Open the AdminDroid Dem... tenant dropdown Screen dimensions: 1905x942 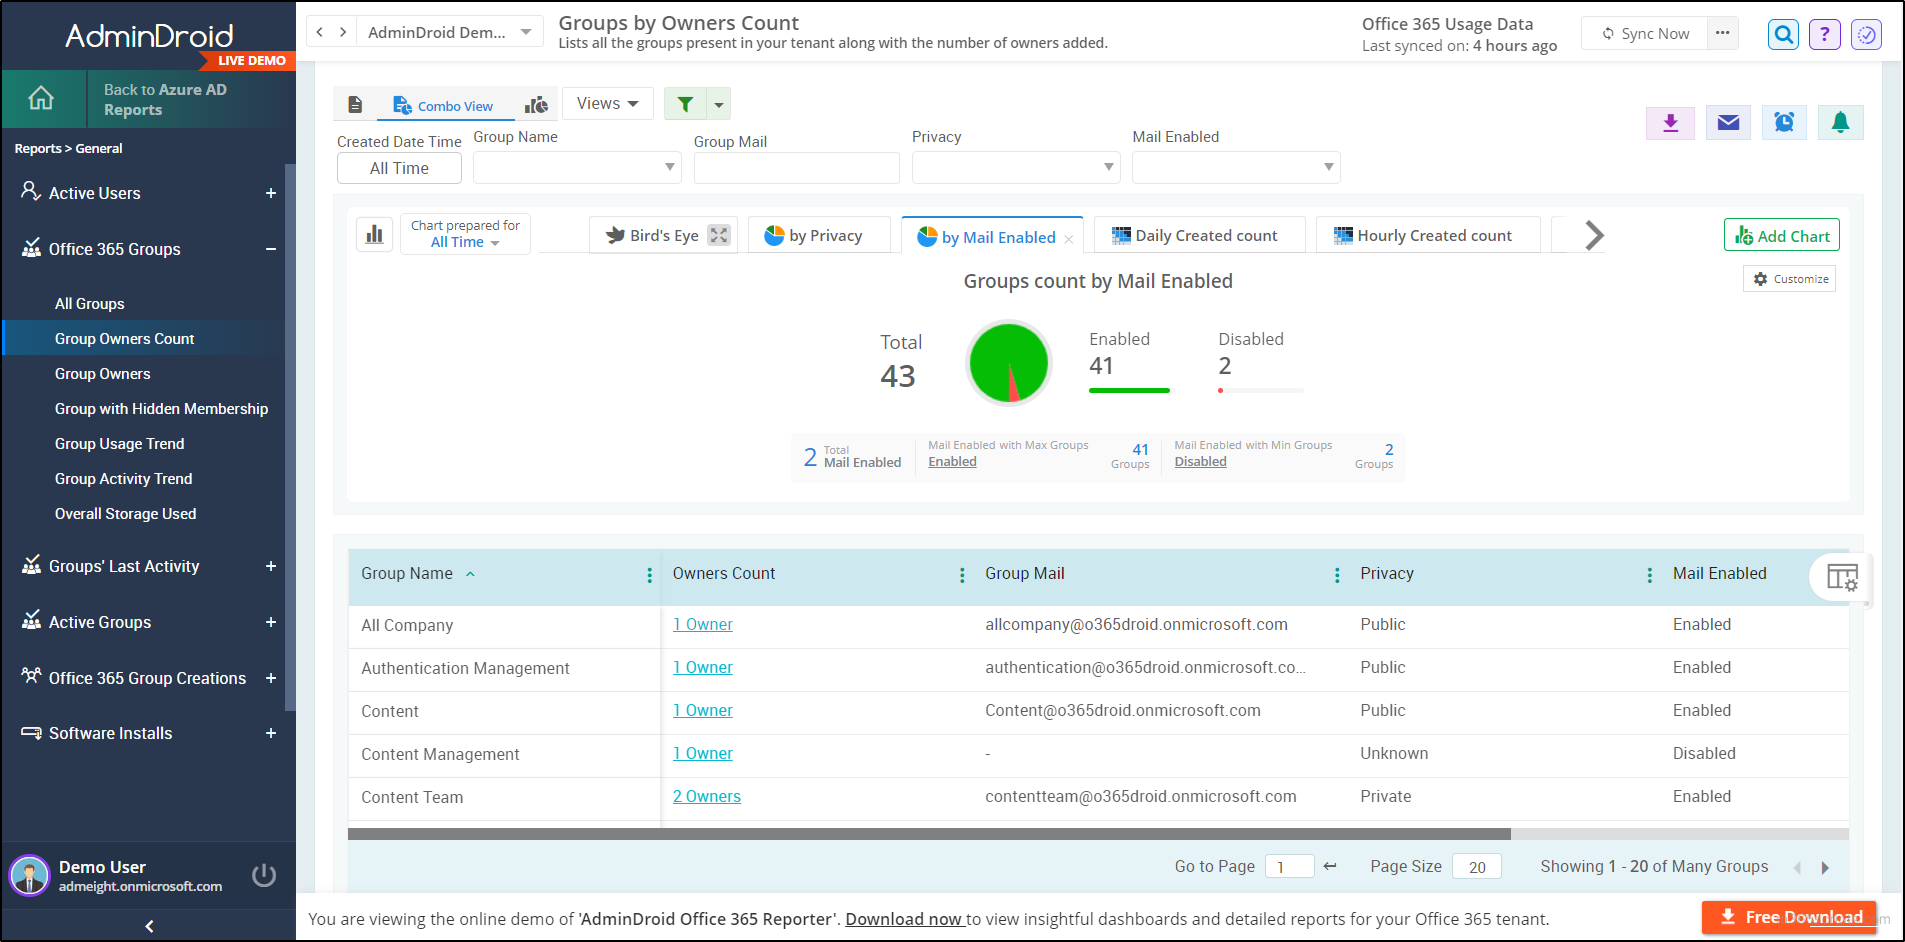pos(450,32)
